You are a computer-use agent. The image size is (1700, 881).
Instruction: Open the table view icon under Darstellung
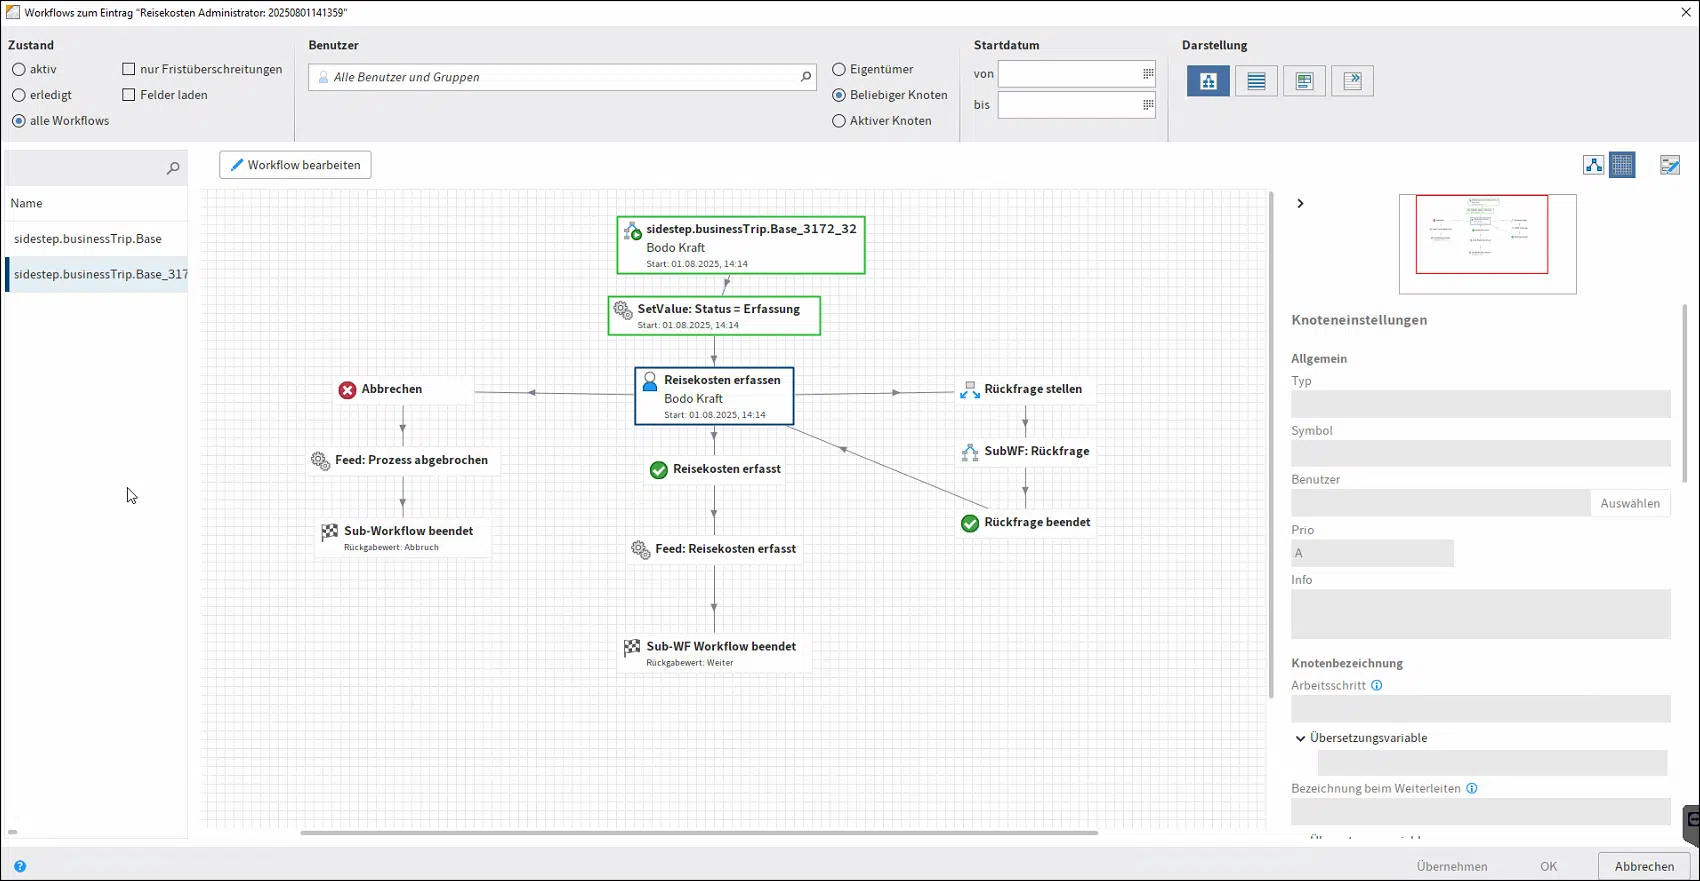pyautogui.click(x=1304, y=81)
